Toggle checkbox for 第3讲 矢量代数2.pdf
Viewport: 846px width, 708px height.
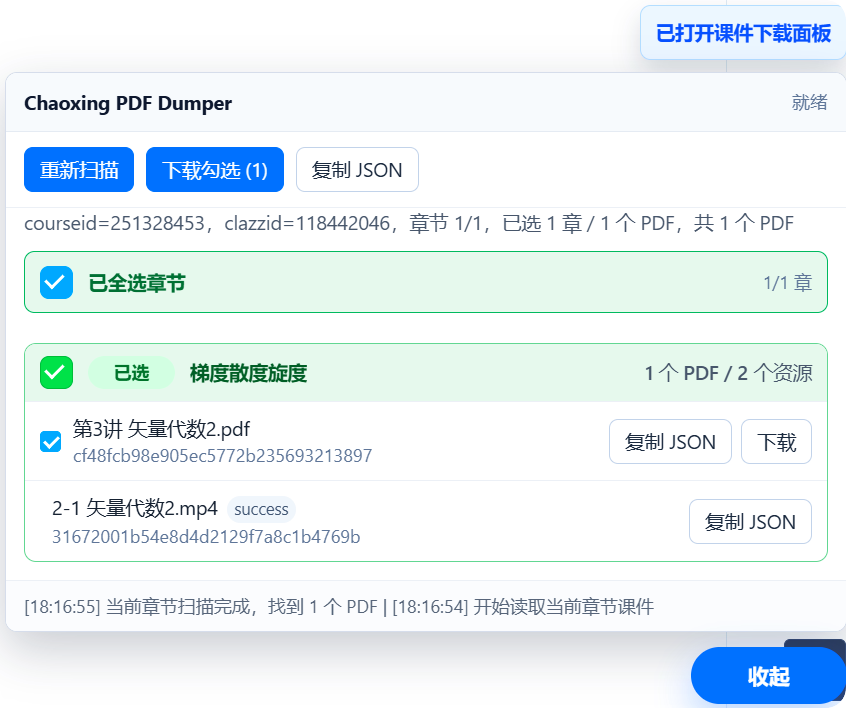(x=51, y=441)
